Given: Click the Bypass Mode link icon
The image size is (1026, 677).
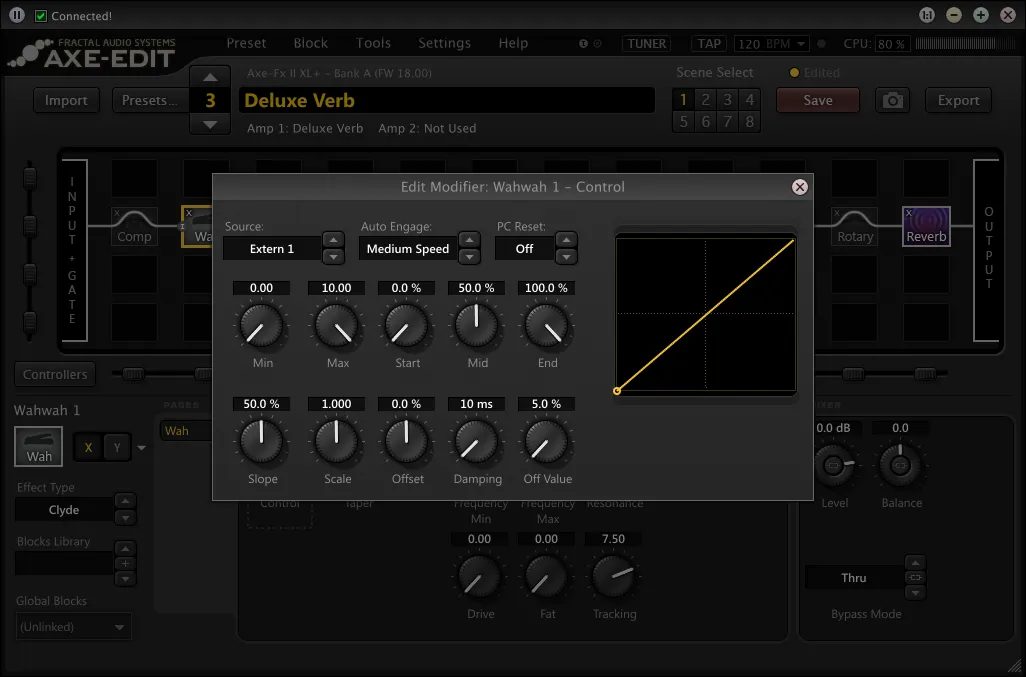Looking at the screenshot, I should 912,578.
